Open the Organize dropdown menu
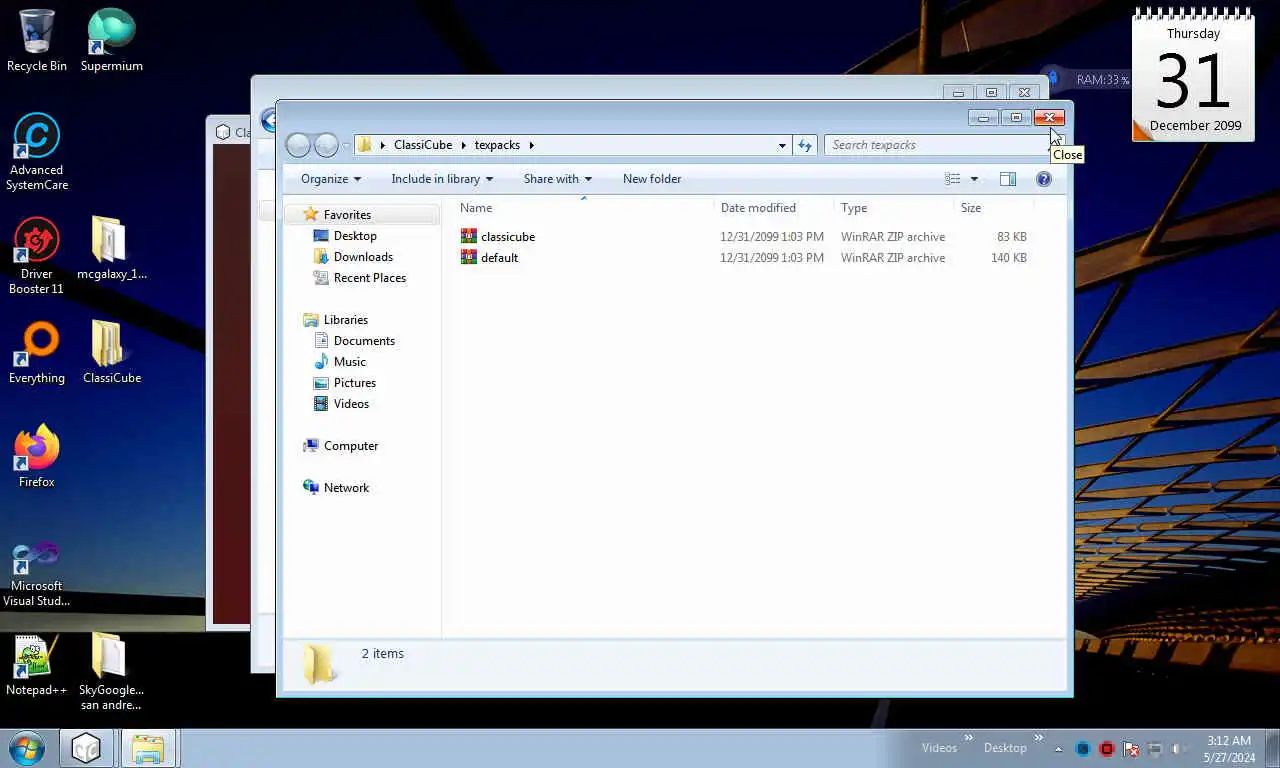 pos(331,179)
